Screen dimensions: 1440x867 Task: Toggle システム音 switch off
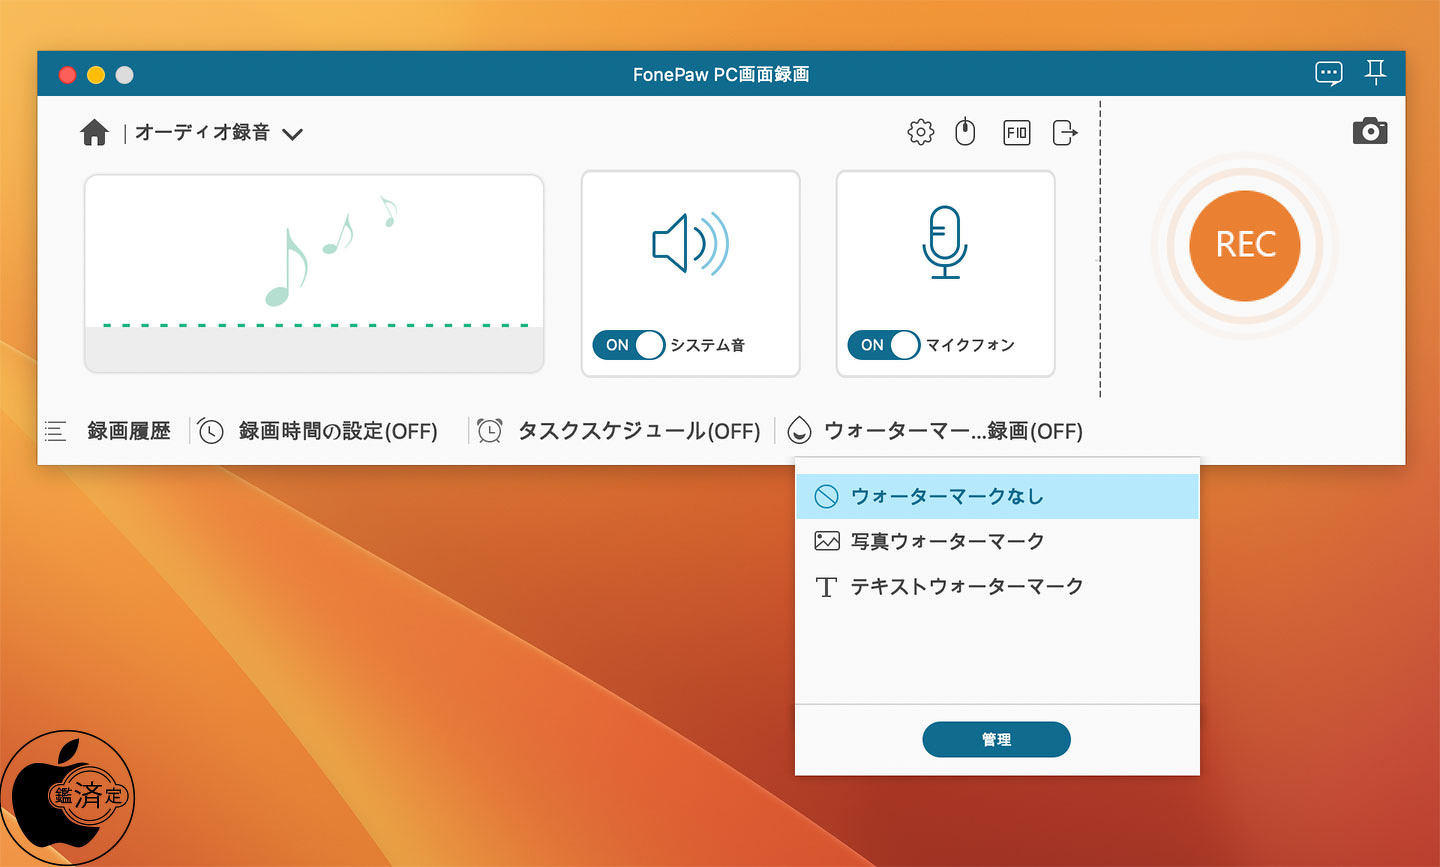point(628,345)
